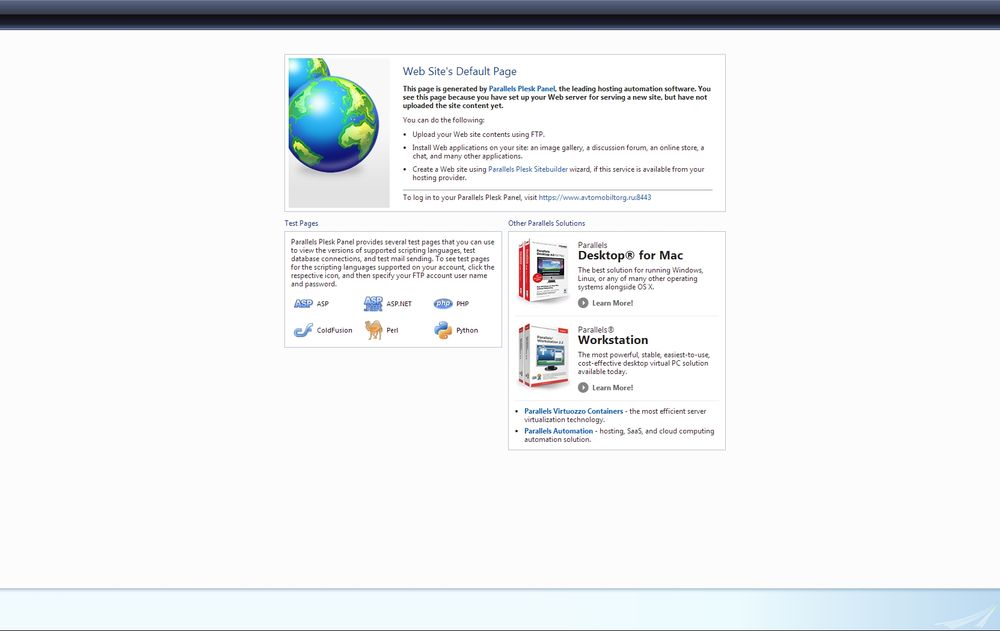
Task: Click Learn More under Desktop for Mac
Action: click(x=612, y=303)
